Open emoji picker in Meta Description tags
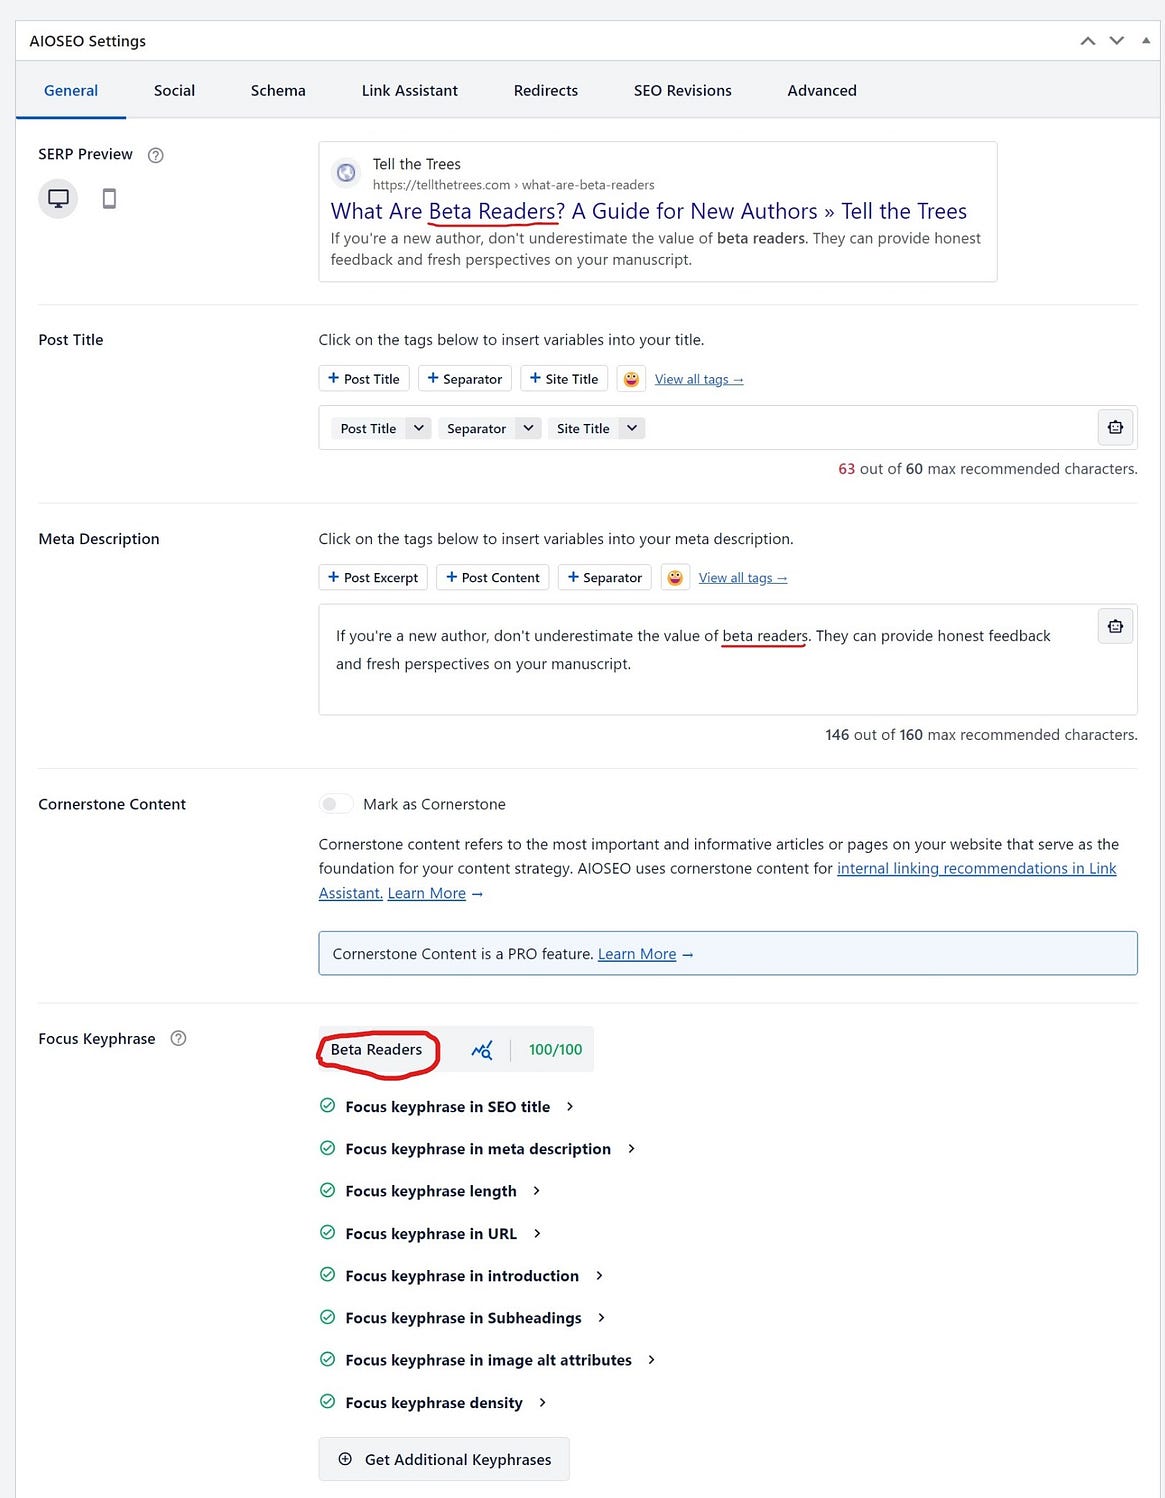Image resolution: width=1165 pixels, height=1498 pixels. (x=675, y=577)
